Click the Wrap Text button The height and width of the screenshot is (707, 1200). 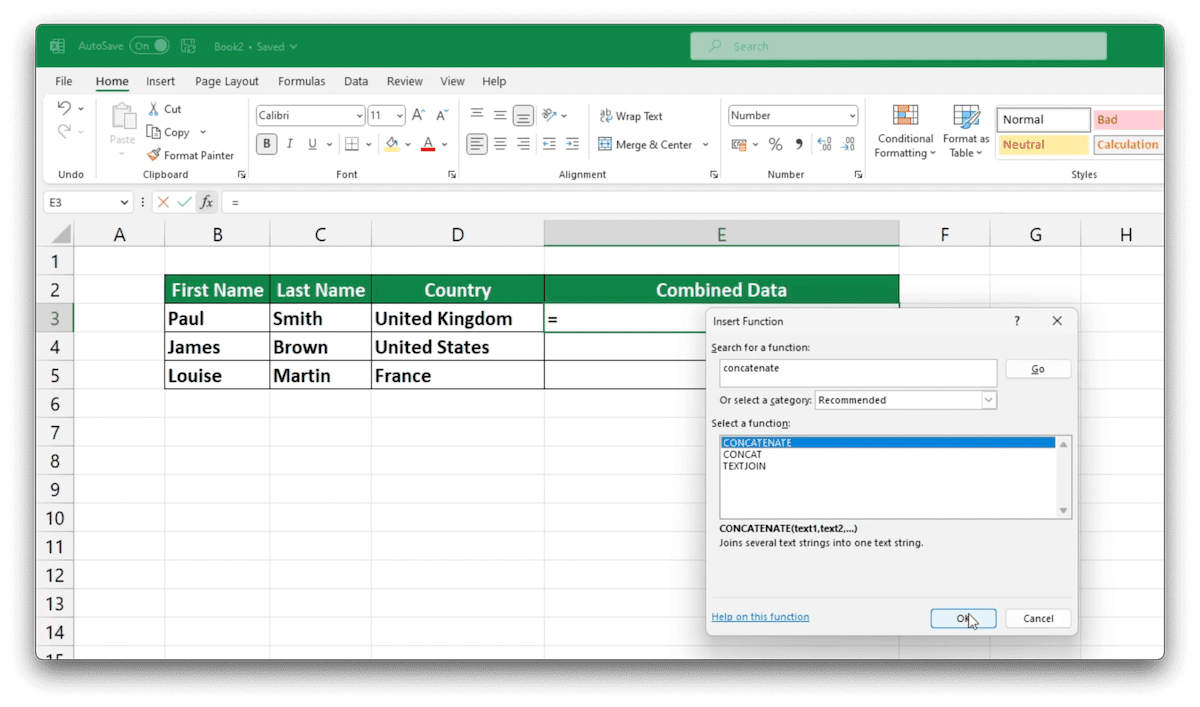click(631, 116)
